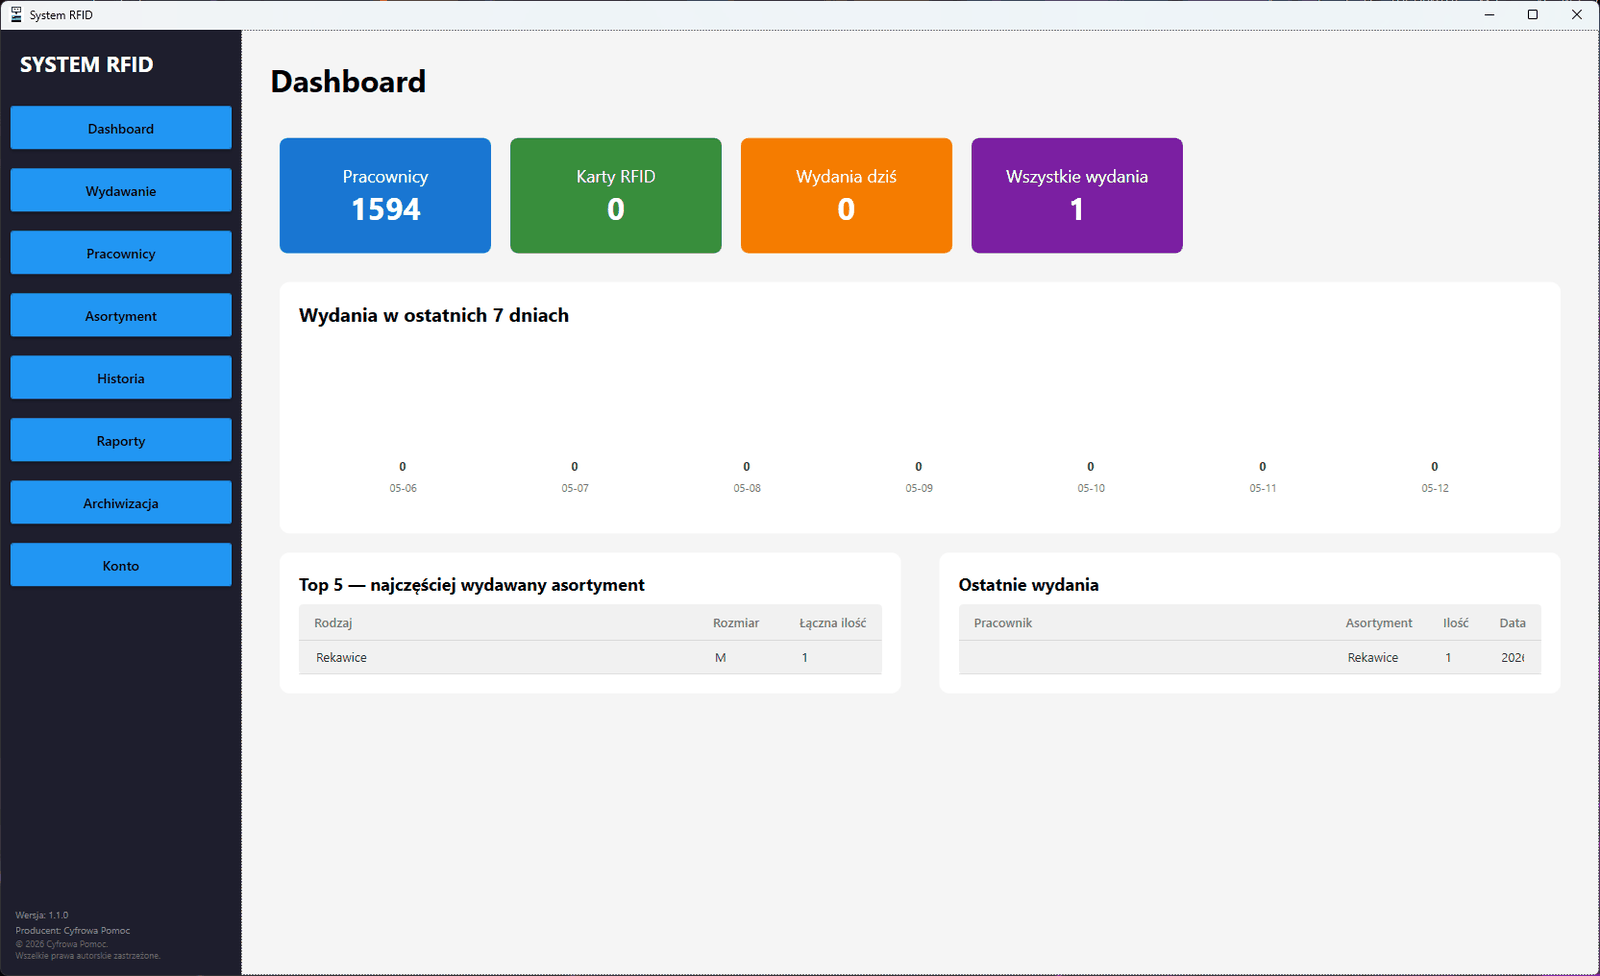
Task: Click the 'Wersja: 1.1.0' footer text
Action: click(42, 915)
